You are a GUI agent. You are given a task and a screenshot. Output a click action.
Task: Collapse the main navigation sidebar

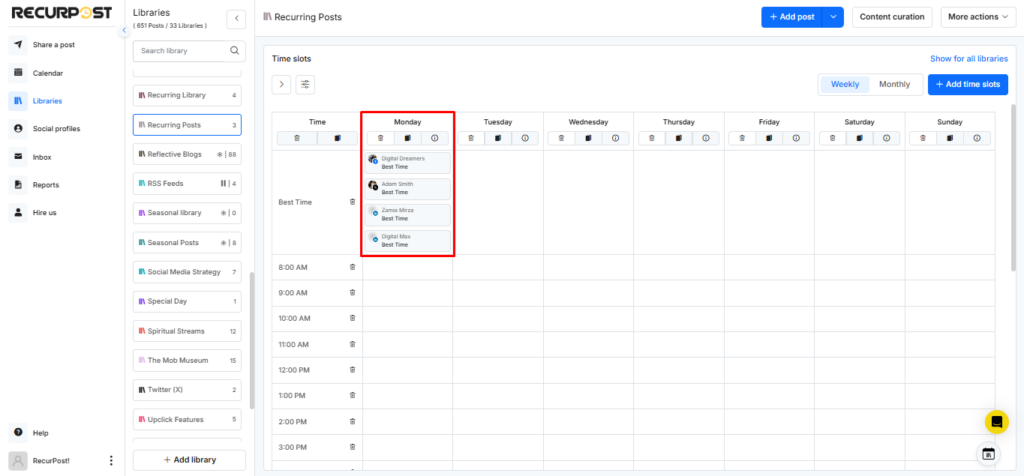pyautogui.click(x=124, y=31)
